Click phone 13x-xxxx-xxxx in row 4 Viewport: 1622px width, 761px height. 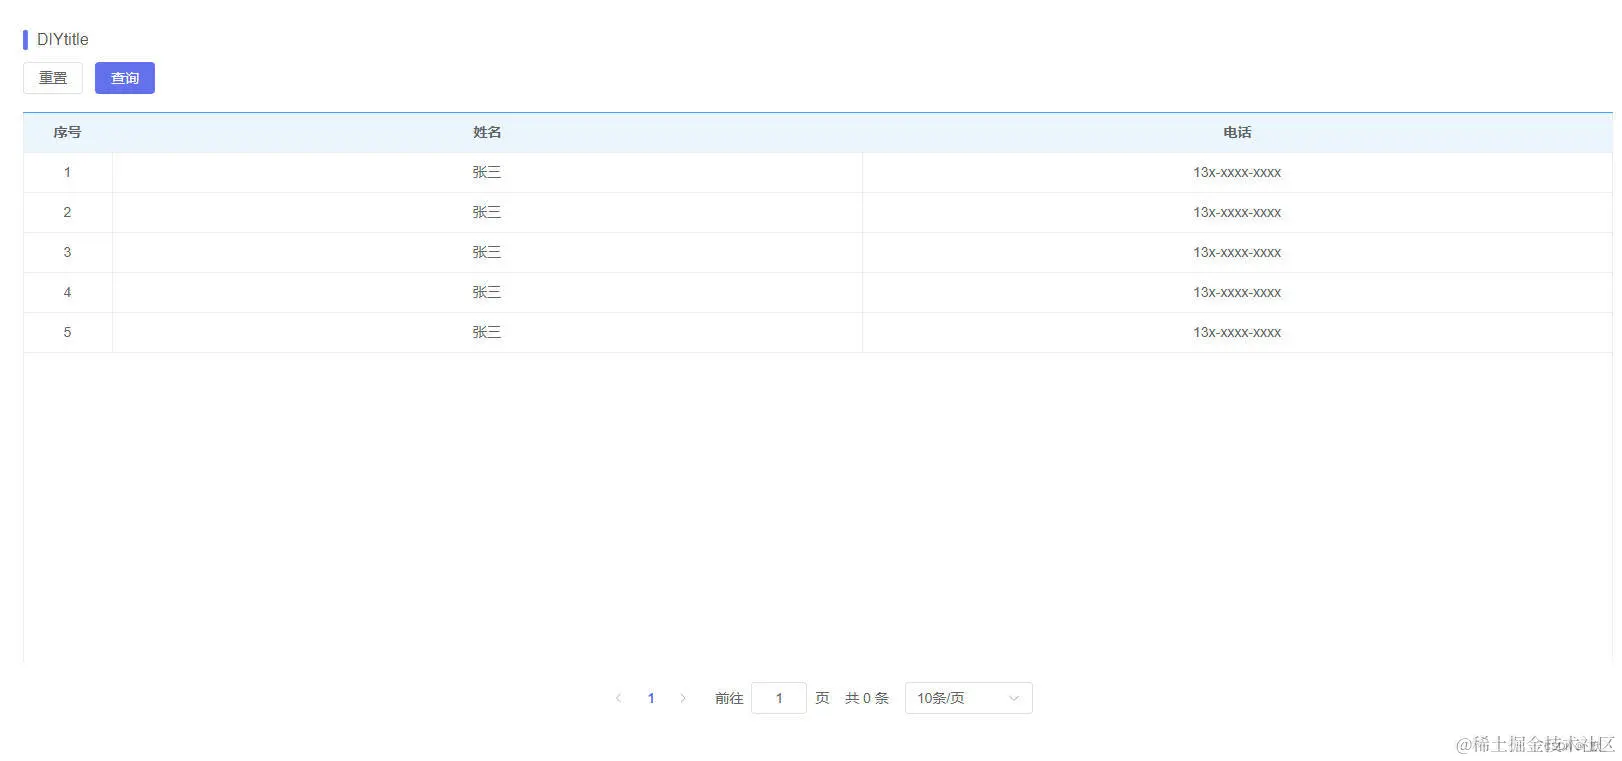[x=1237, y=292]
